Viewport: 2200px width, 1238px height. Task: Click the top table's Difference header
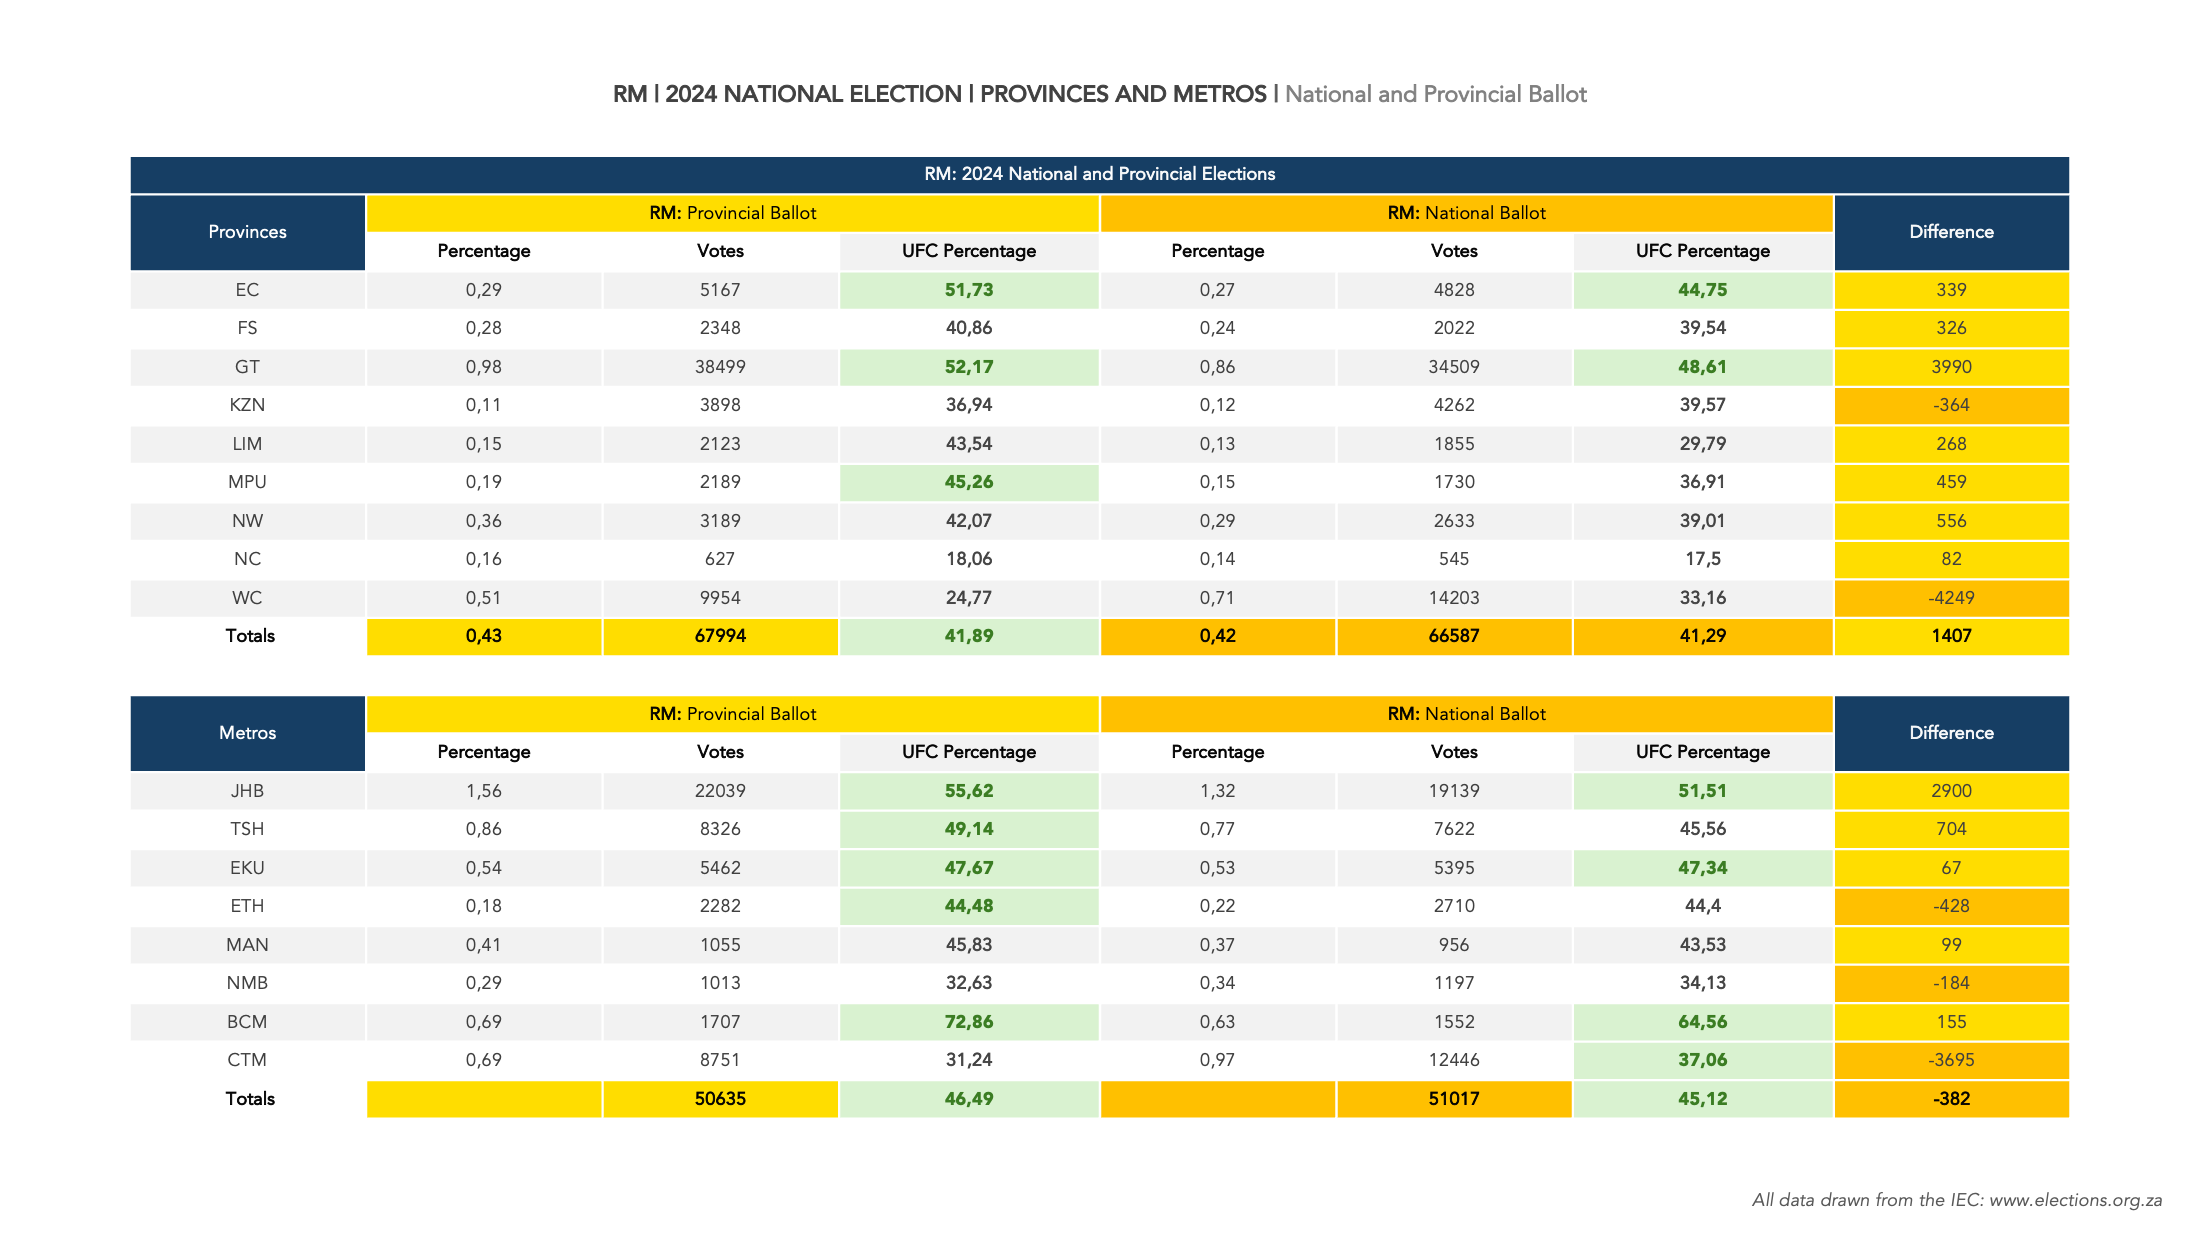coord(1950,232)
